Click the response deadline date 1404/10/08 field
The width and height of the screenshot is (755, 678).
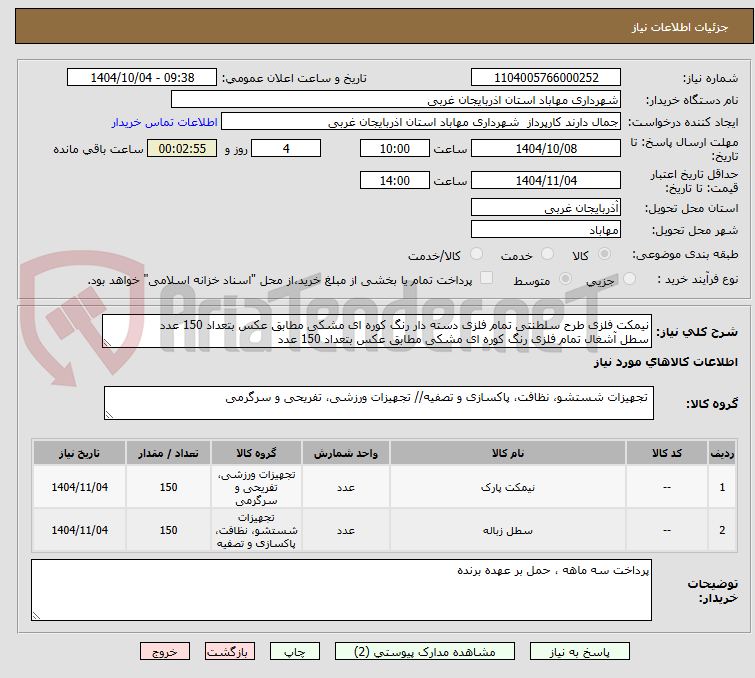pos(546,148)
